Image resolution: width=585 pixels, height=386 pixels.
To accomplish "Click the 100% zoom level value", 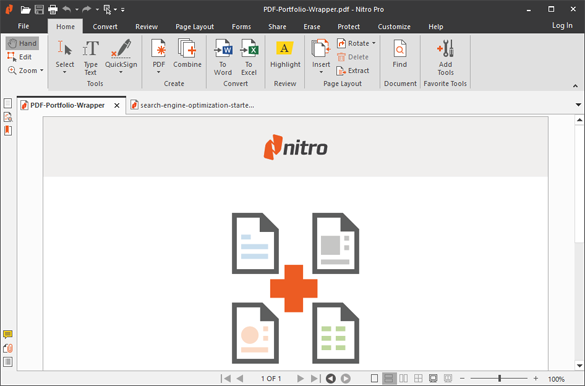I will 556,379.
